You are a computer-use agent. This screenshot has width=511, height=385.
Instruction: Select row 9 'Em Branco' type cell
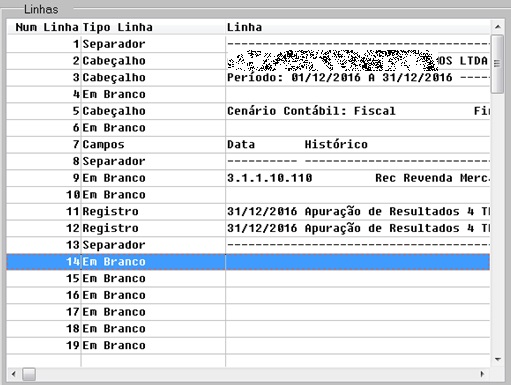click(153, 178)
